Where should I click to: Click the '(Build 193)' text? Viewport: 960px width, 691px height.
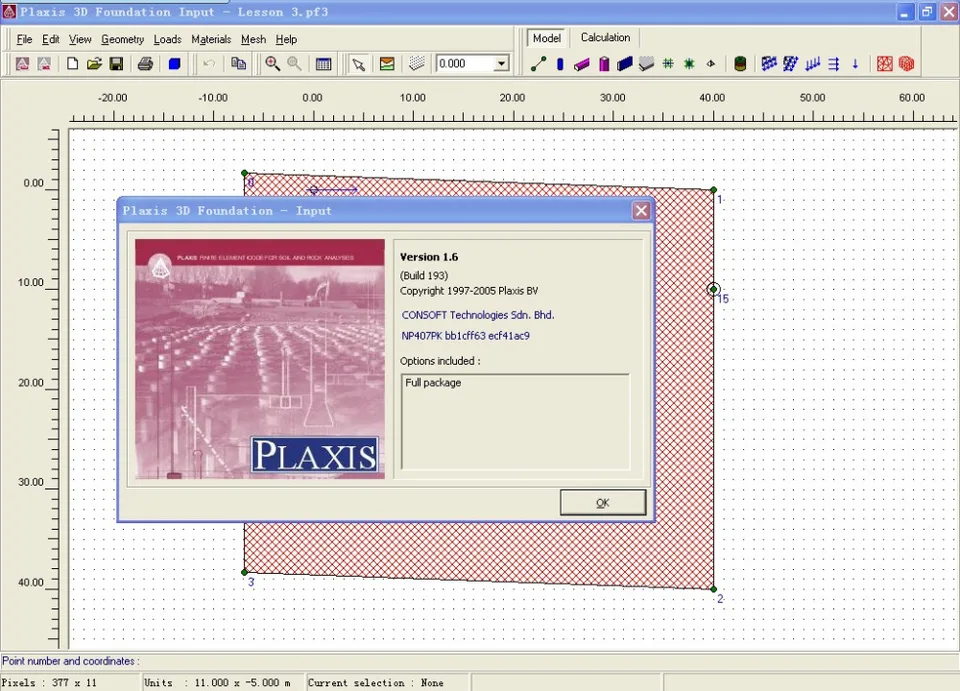(424, 275)
